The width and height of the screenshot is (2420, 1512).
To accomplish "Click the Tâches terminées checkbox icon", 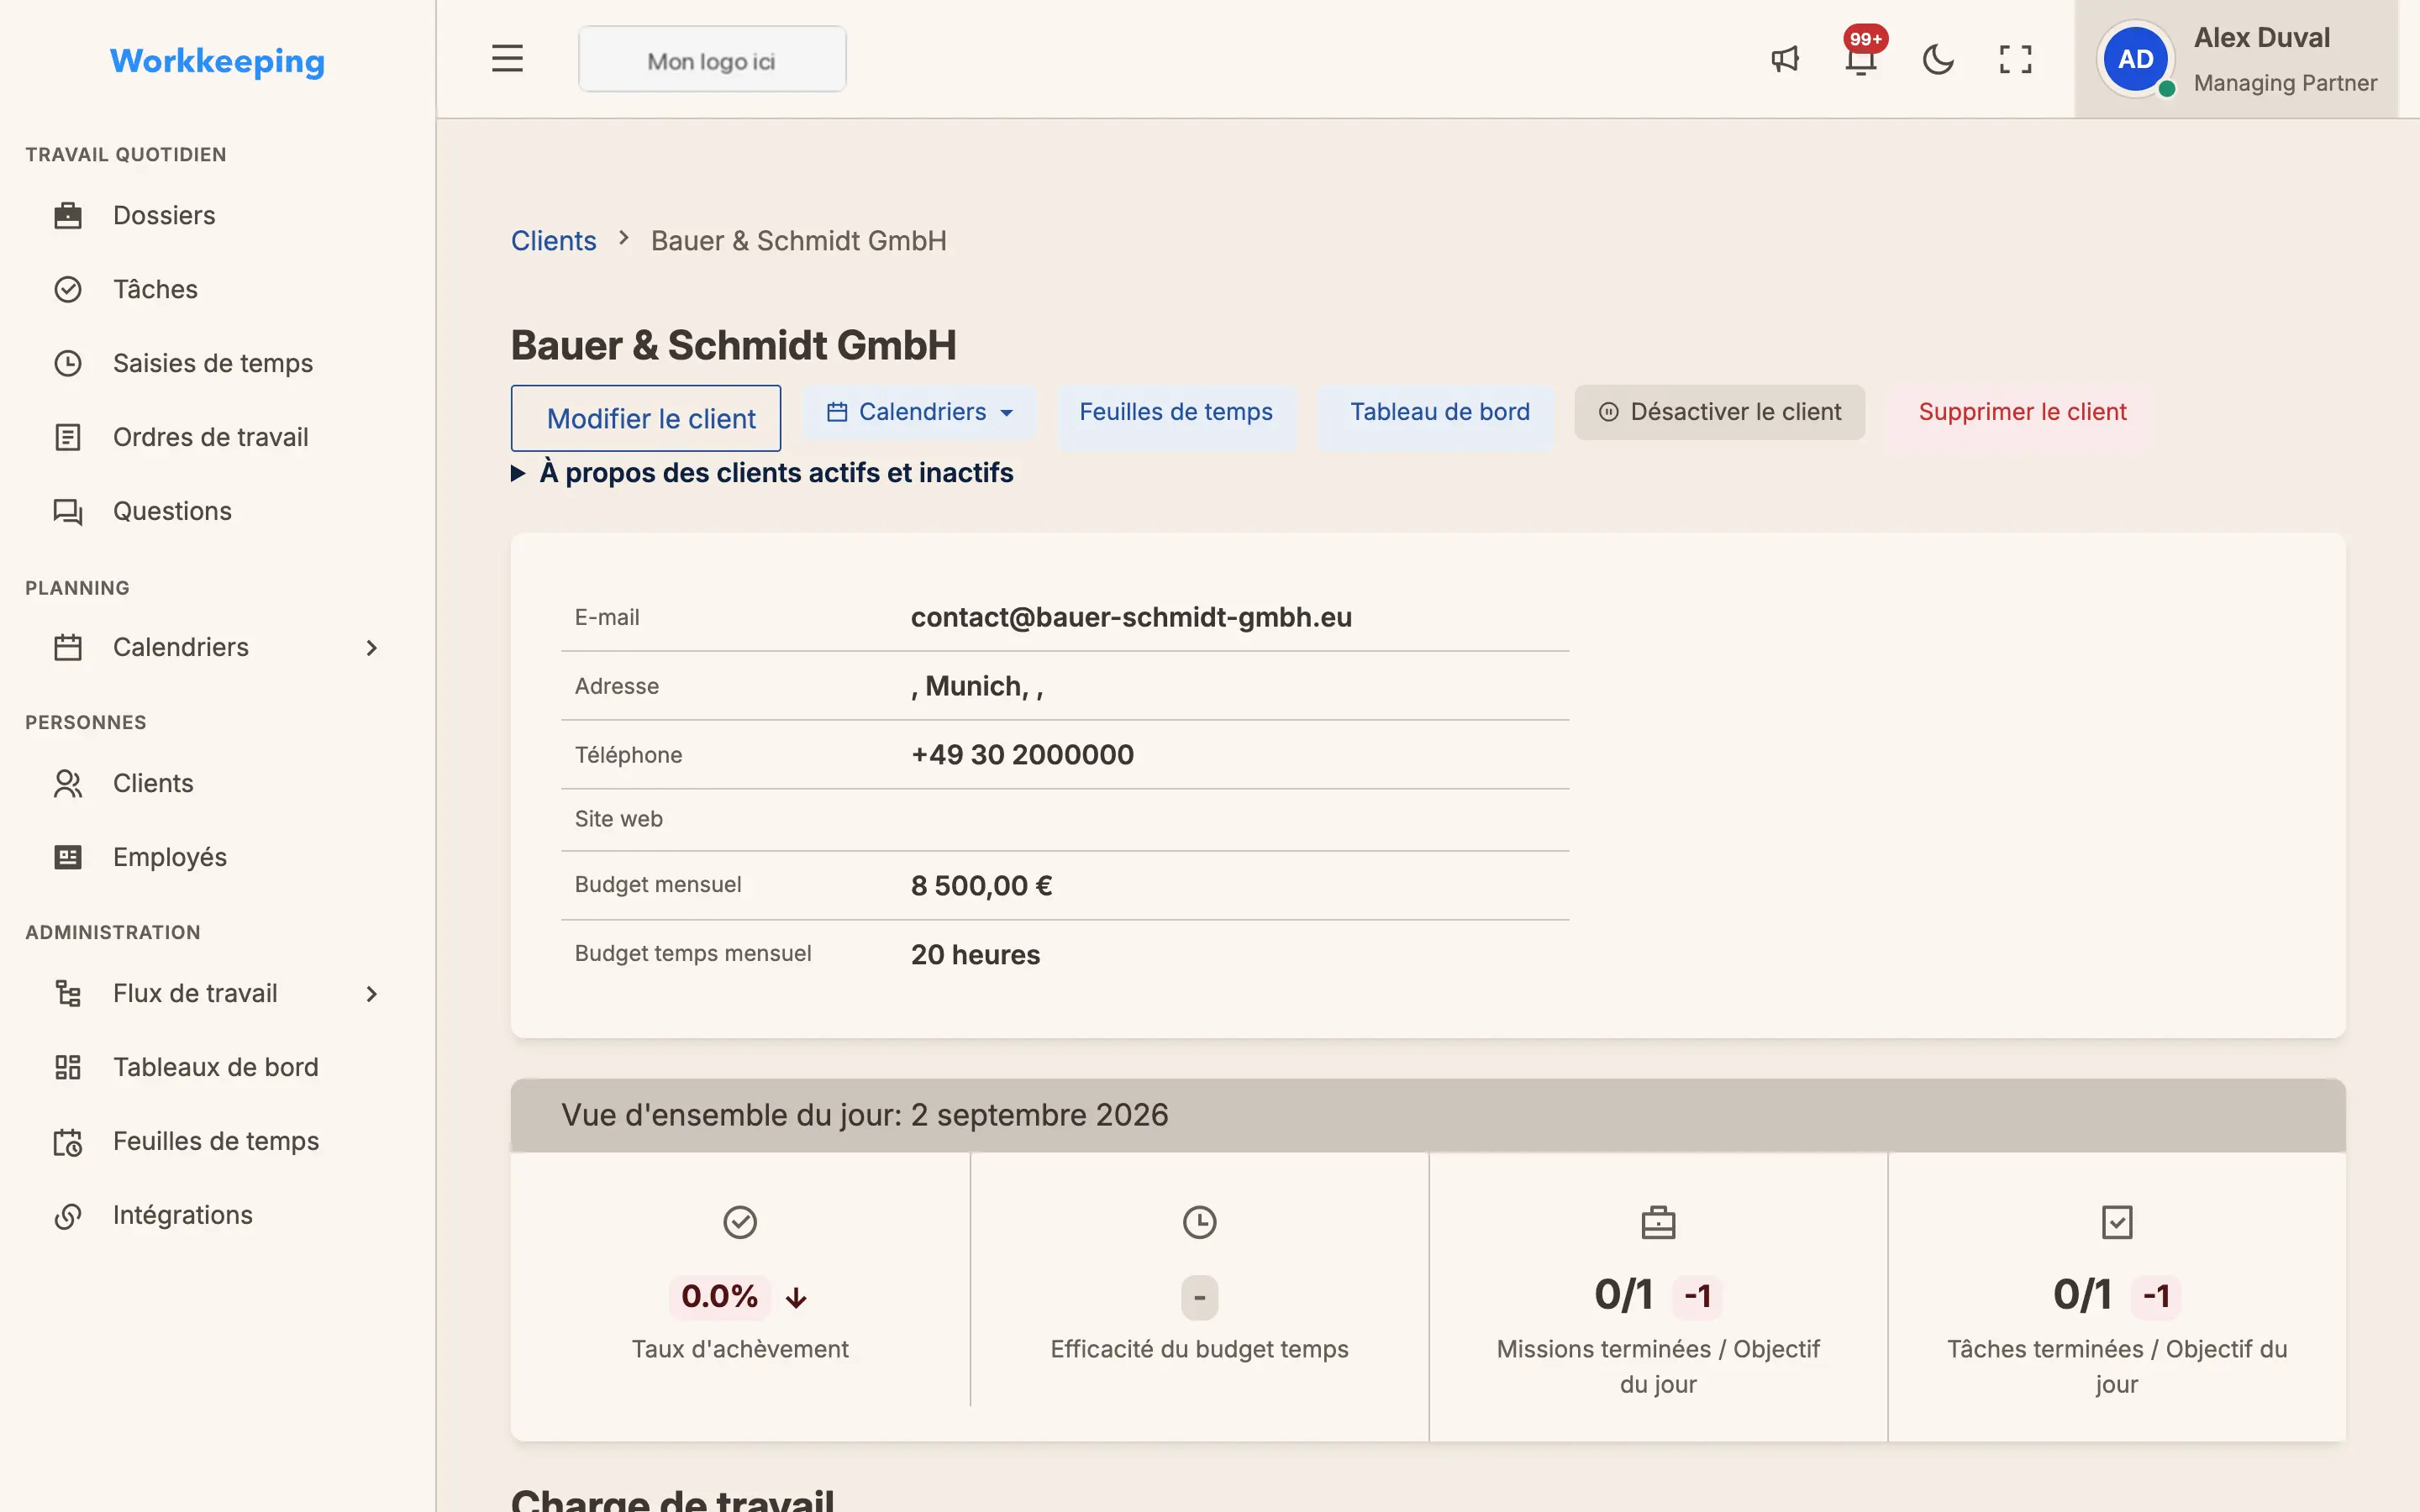I will tap(2117, 1222).
